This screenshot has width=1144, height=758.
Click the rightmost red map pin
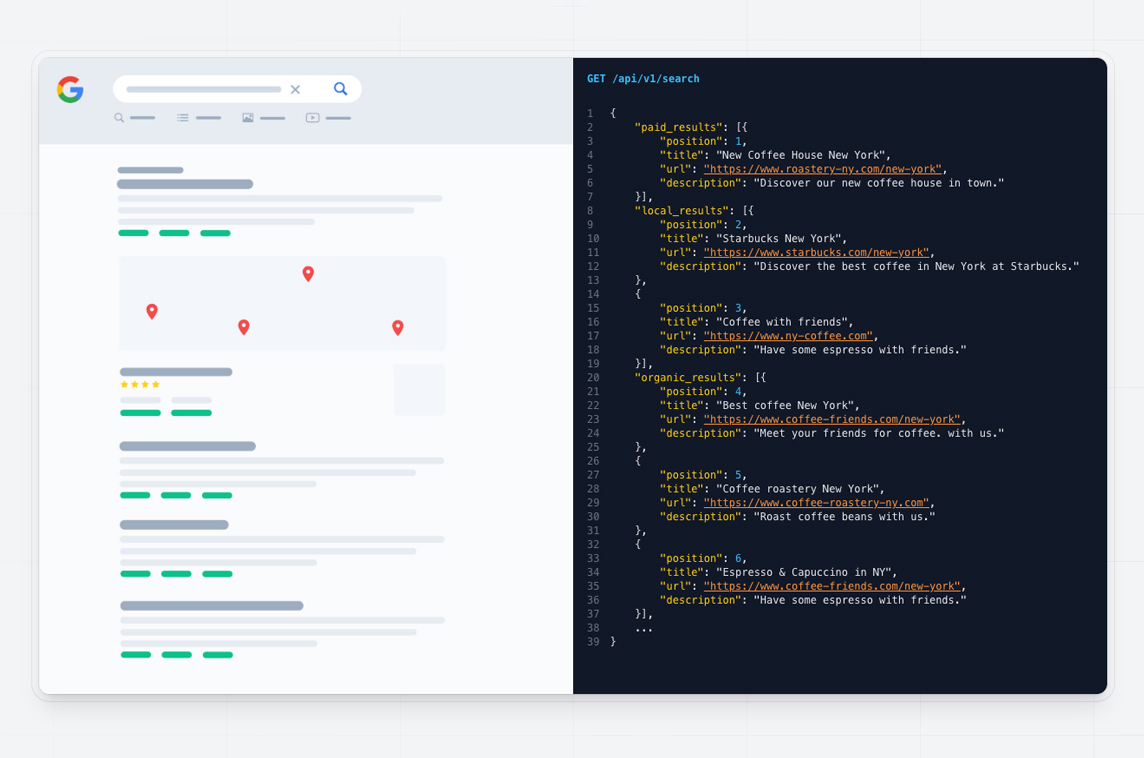[x=397, y=327]
